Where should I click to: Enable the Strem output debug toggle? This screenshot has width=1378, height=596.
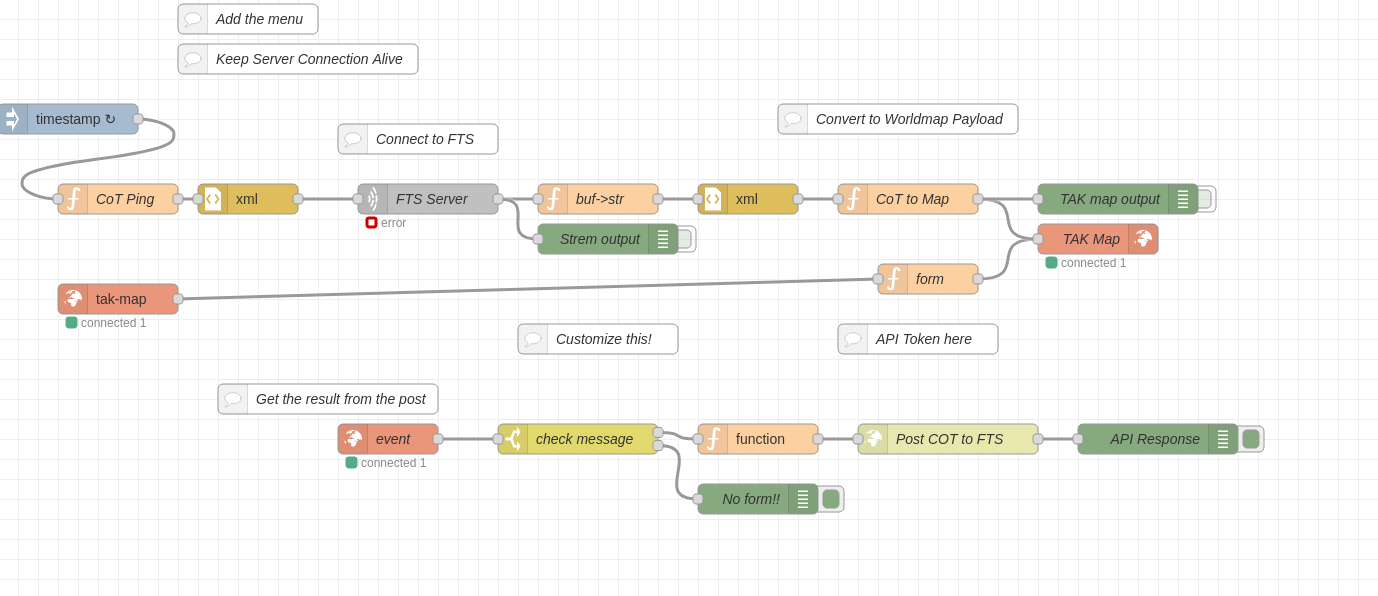[x=683, y=239]
